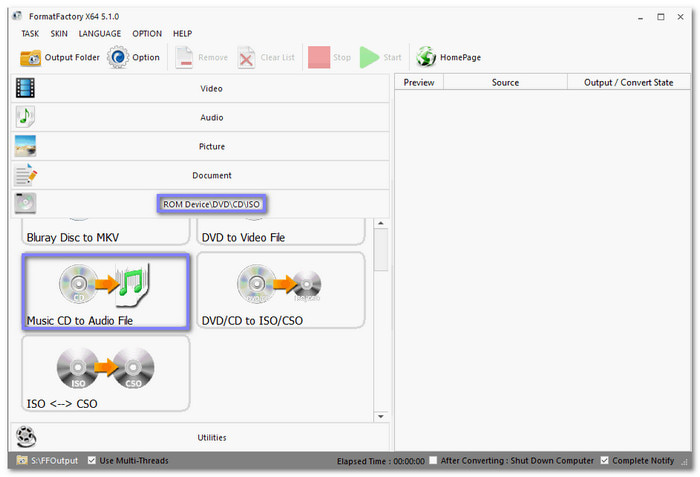Screen dimensions: 700x477
Task: Open the SKIN menu
Action: coord(59,33)
